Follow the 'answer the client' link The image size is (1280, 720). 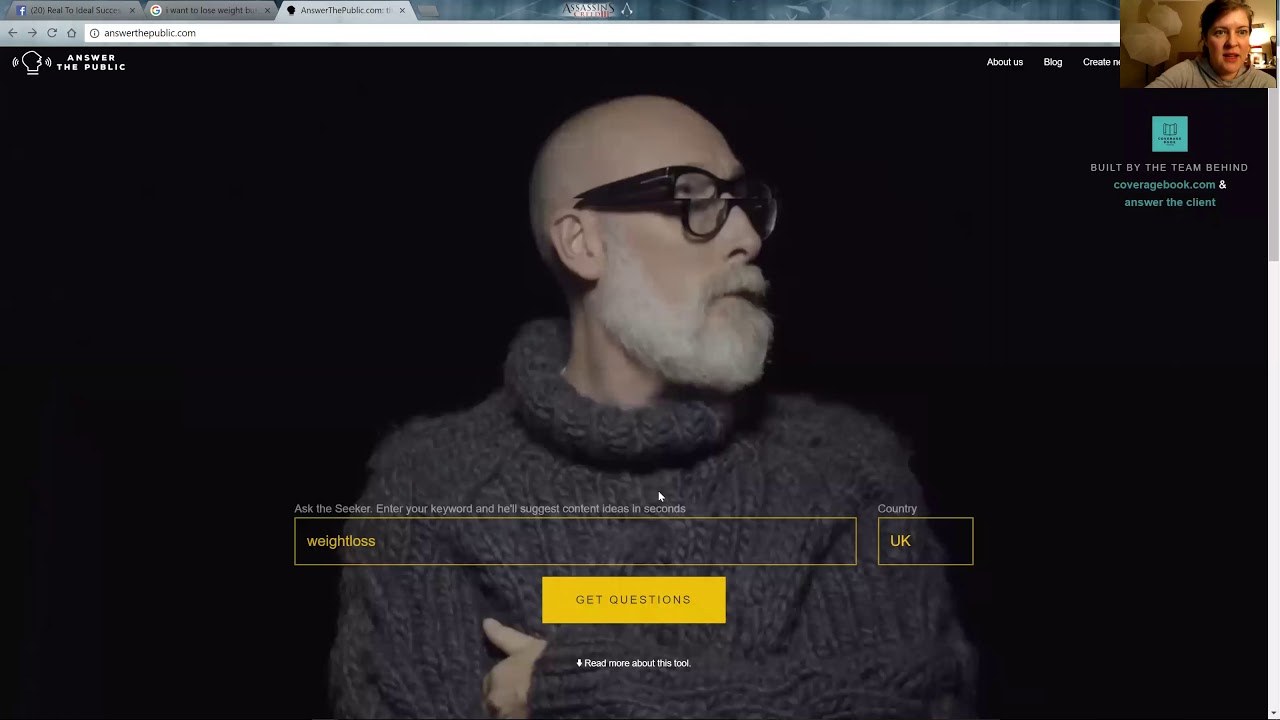coord(1170,202)
